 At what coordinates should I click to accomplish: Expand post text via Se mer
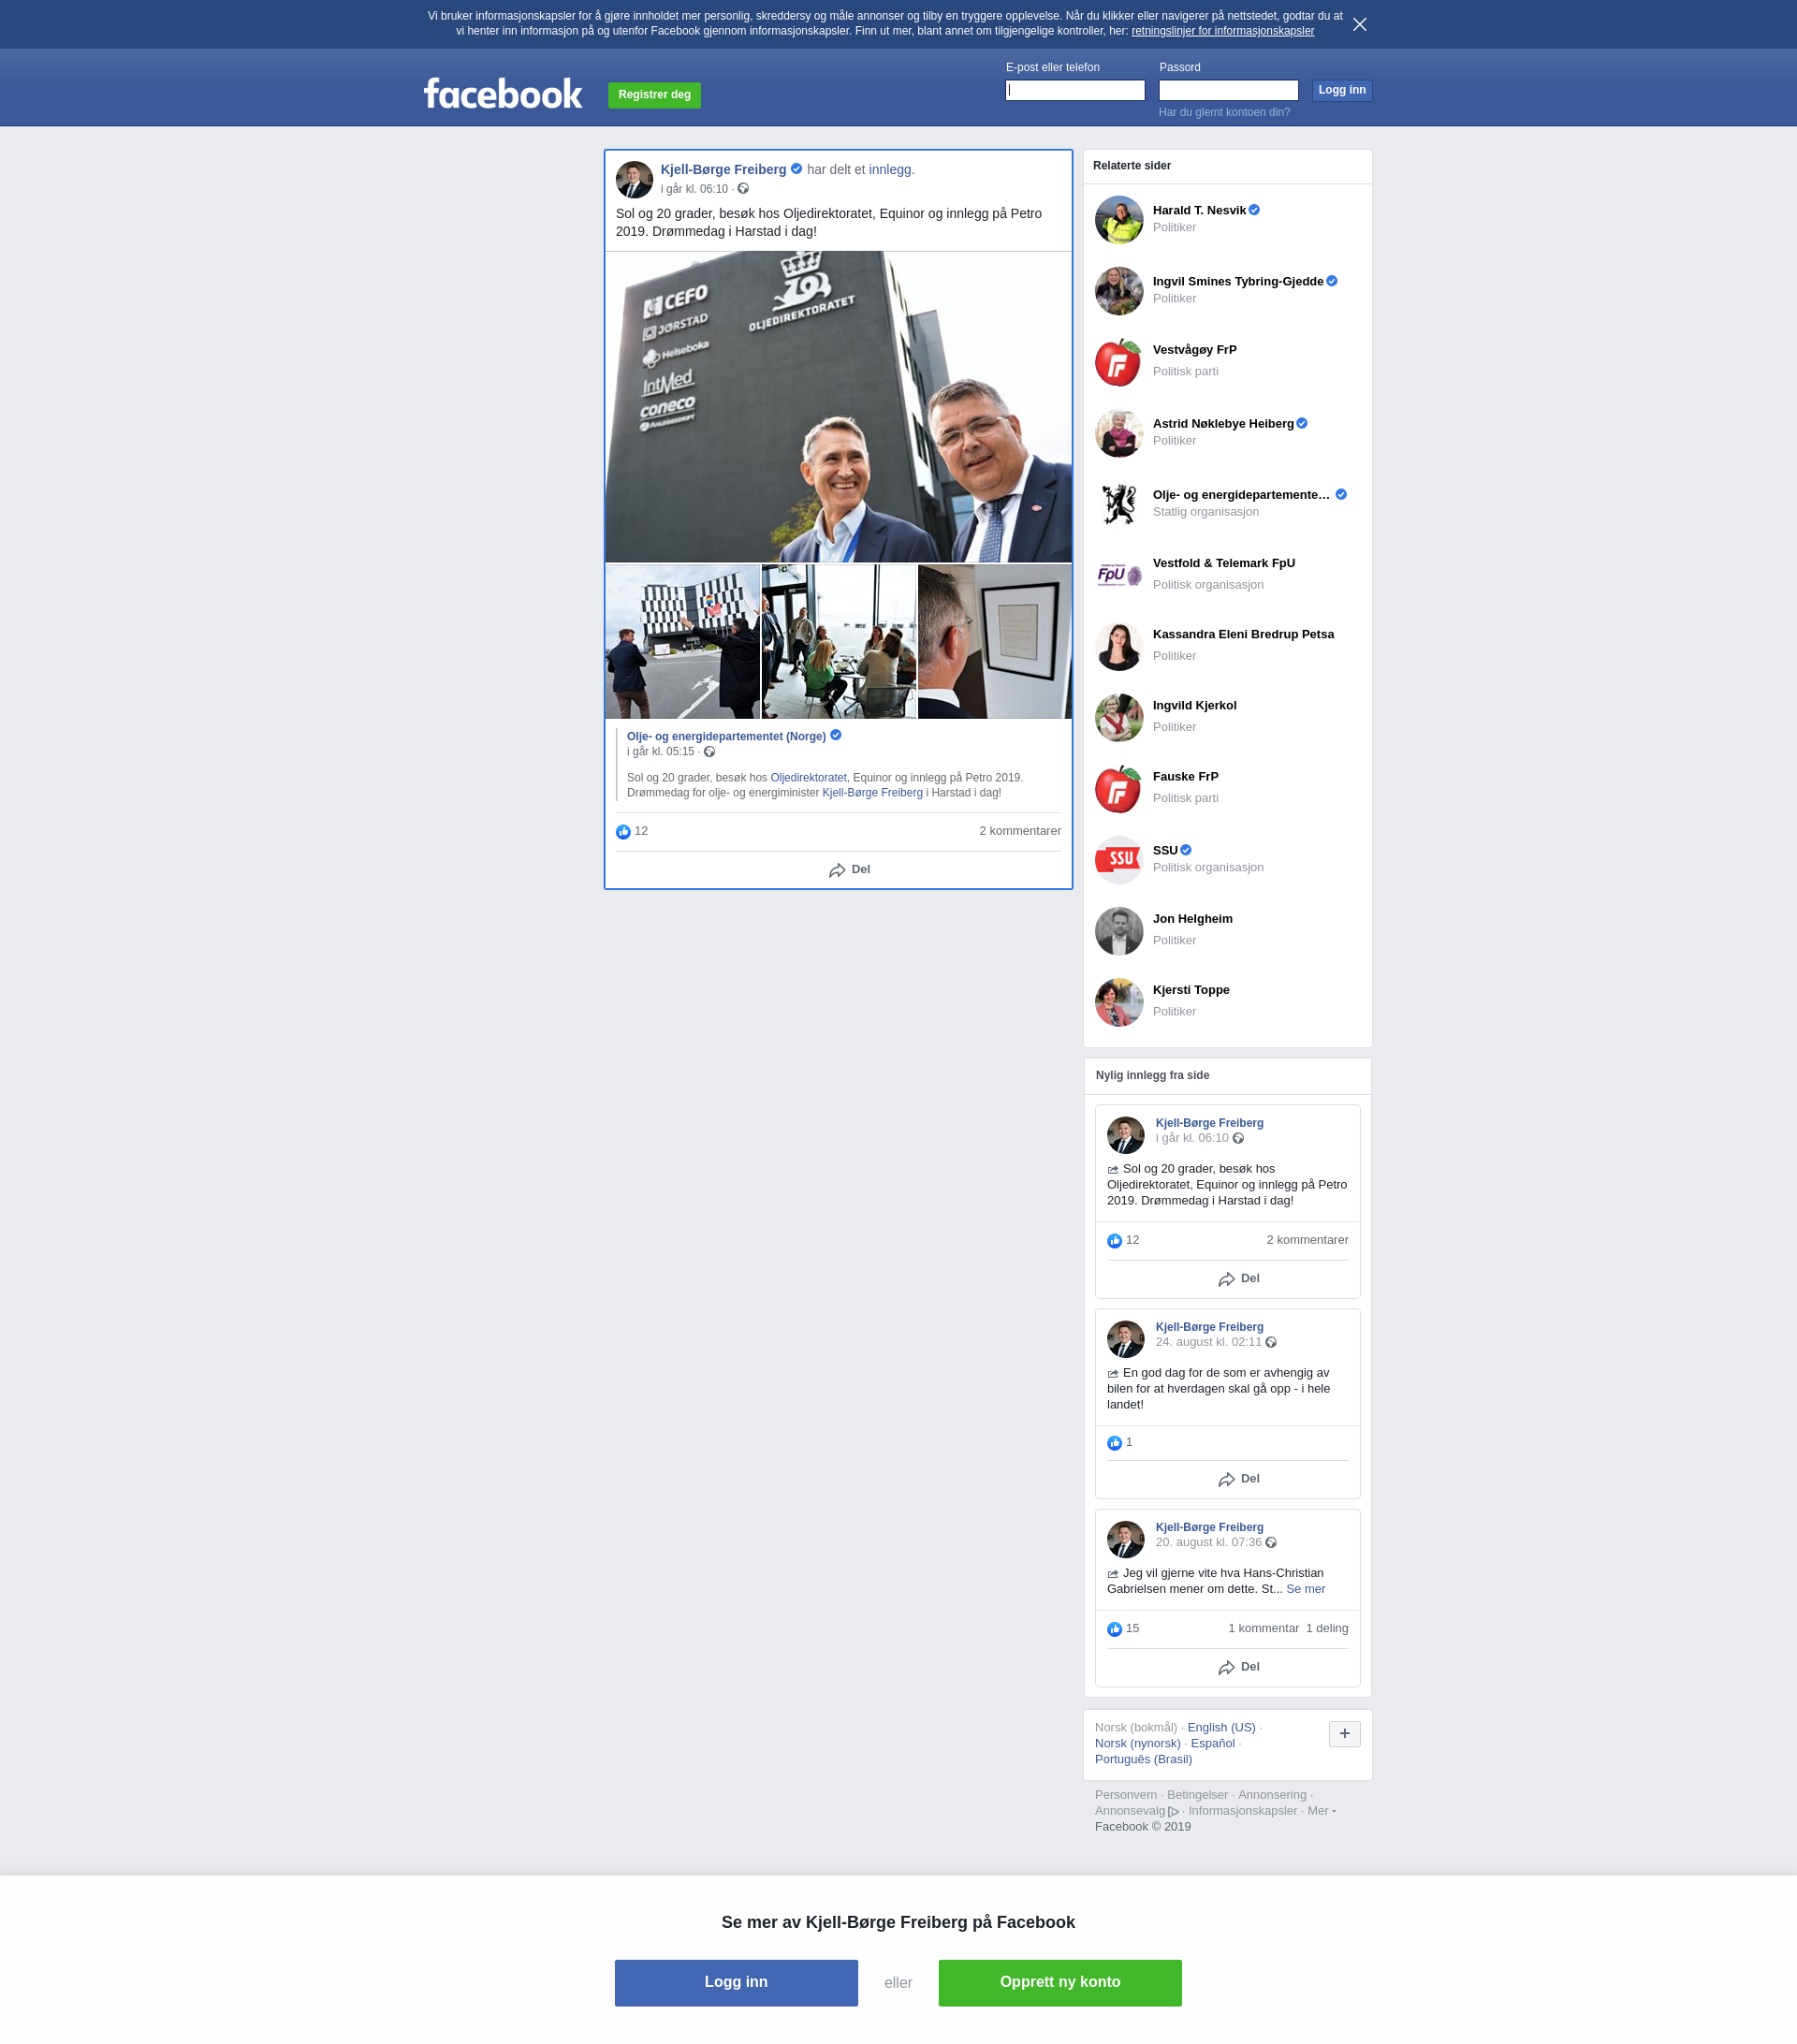[x=1305, y=1589]
